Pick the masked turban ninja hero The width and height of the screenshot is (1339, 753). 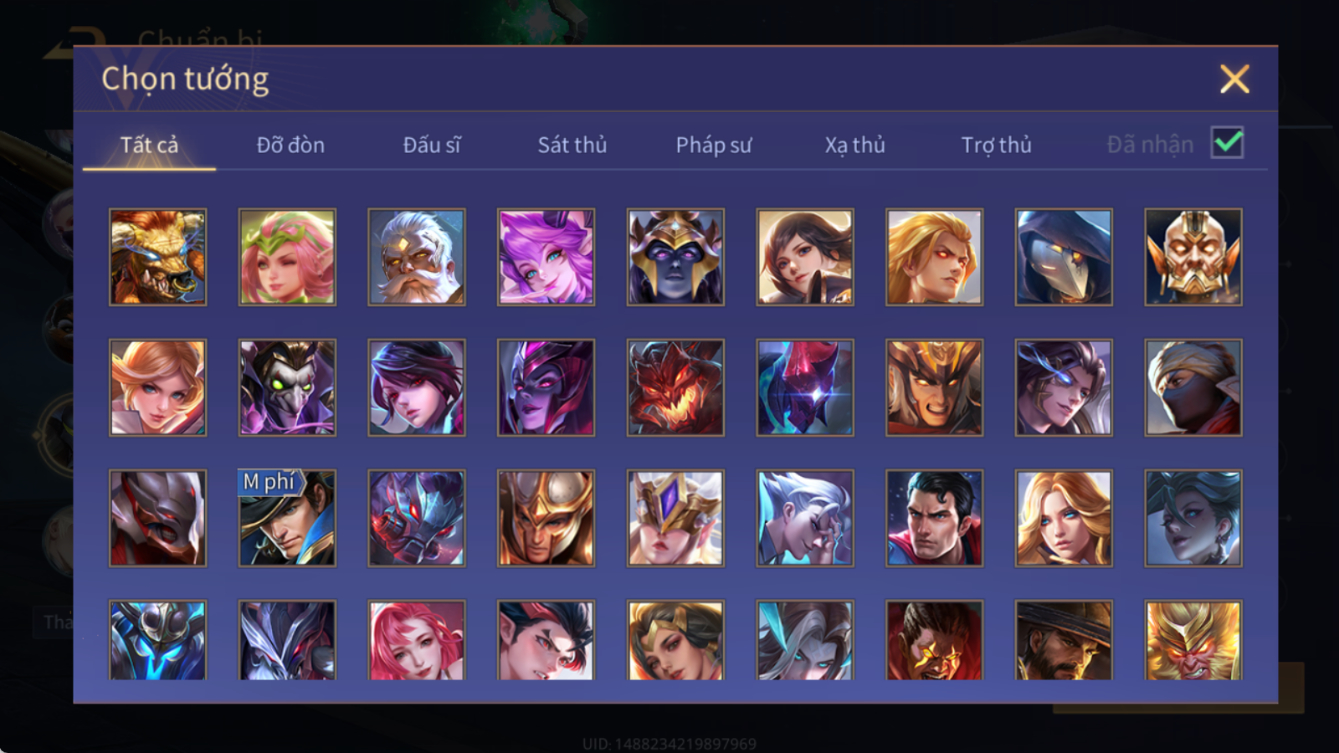[1193, 388]
